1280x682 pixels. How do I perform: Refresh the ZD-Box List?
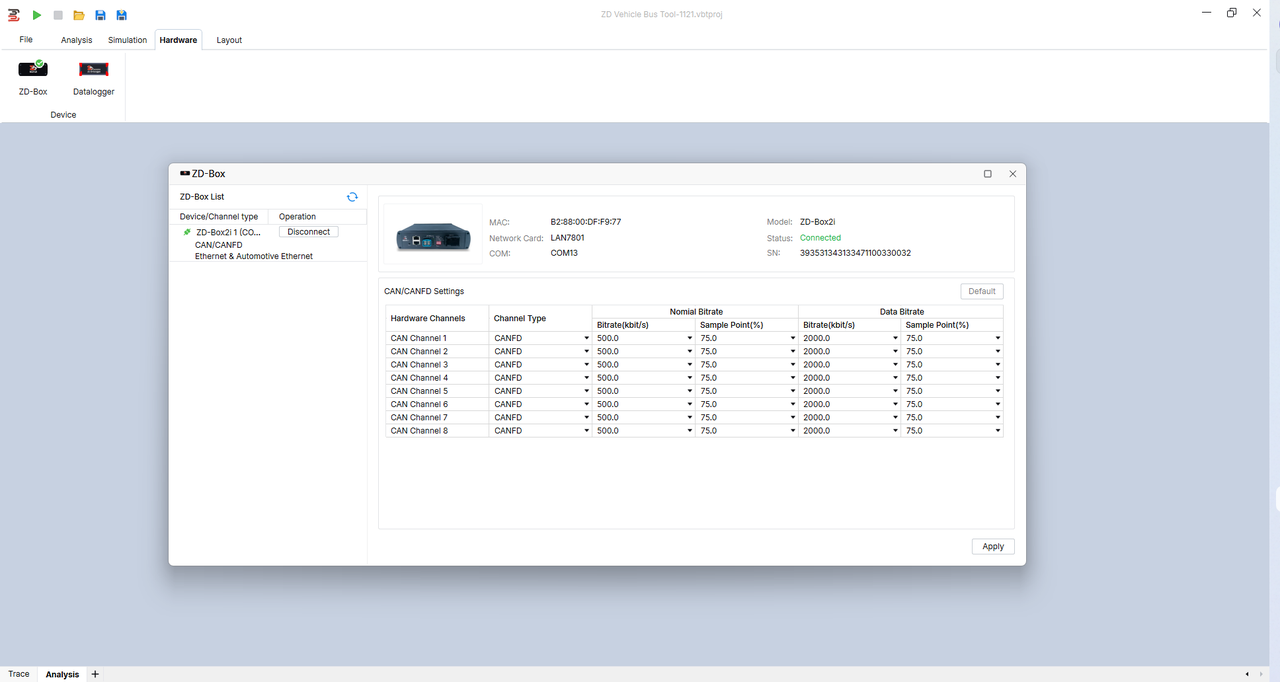[x=352, y=197]
